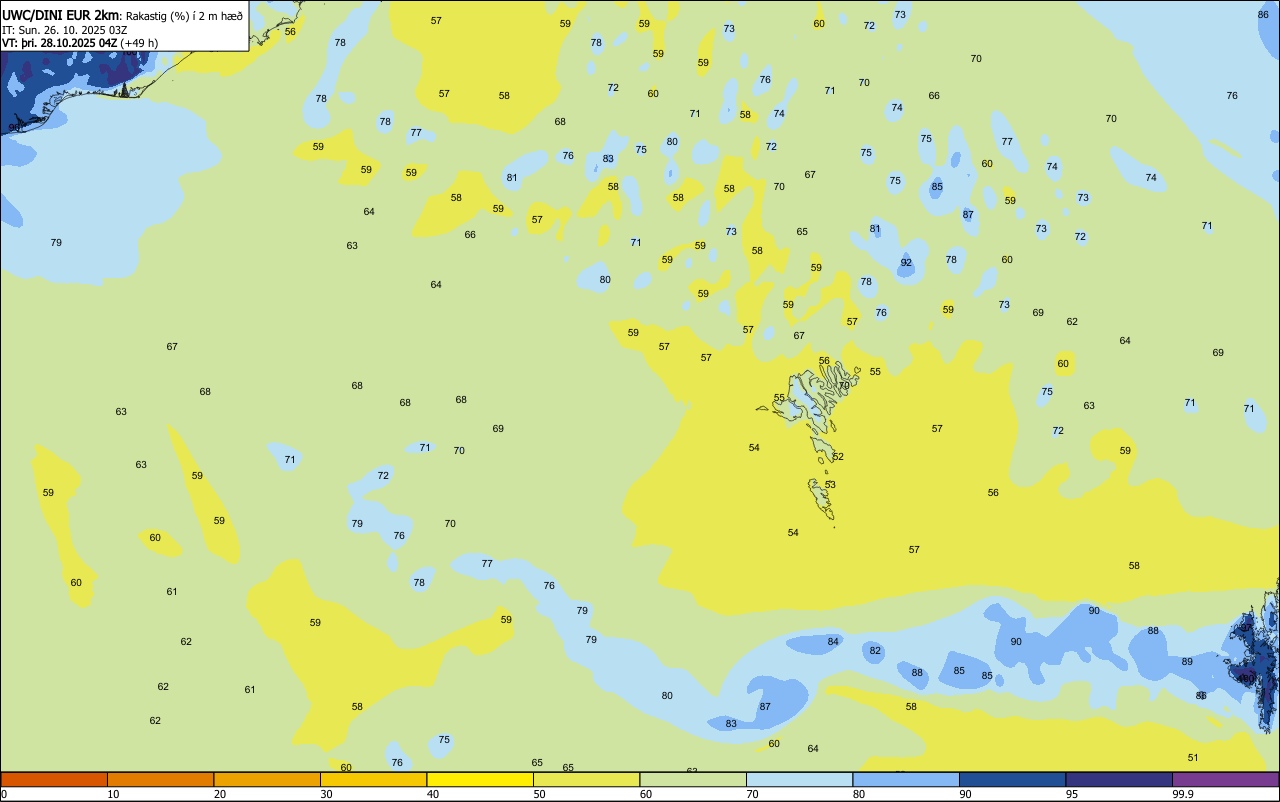Click the purple legend swatch above 99.9

point(1225,779)
